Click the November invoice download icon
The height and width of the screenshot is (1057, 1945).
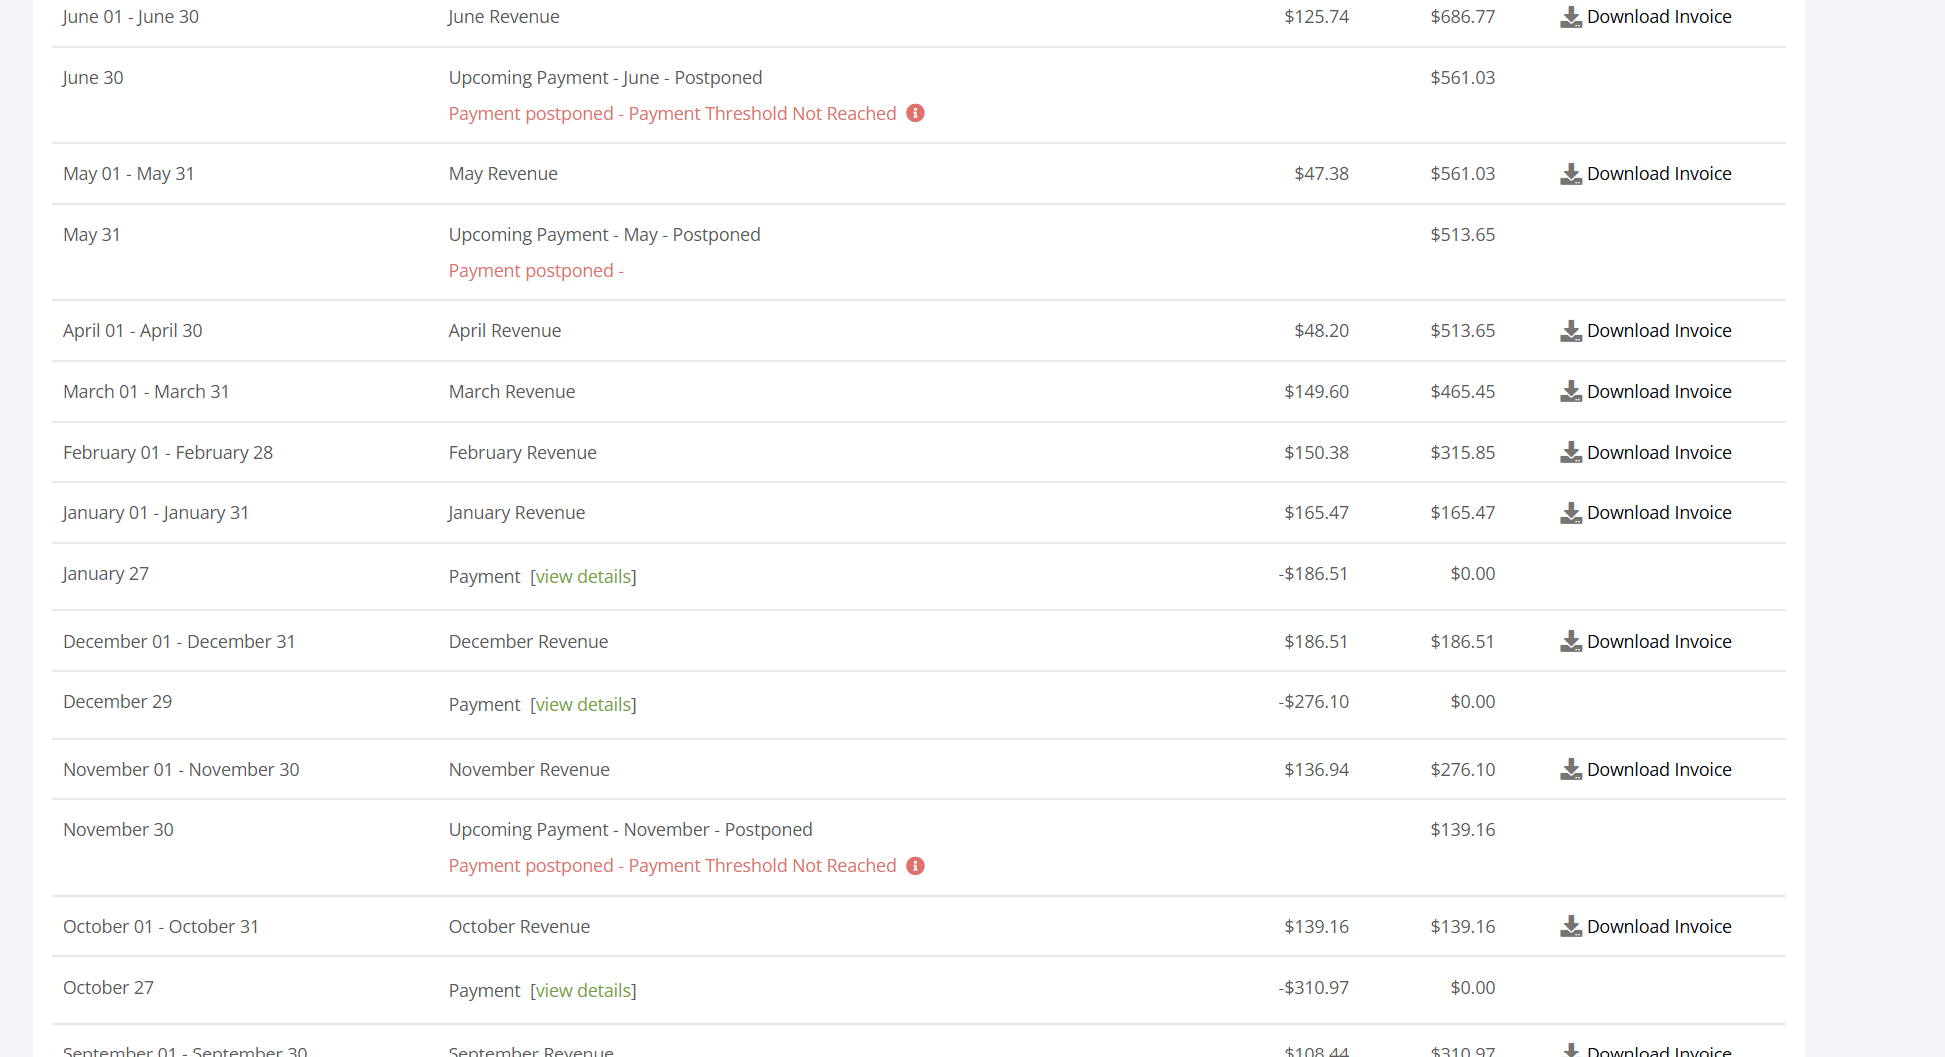pyautogui.click(x=1571, y=770)
